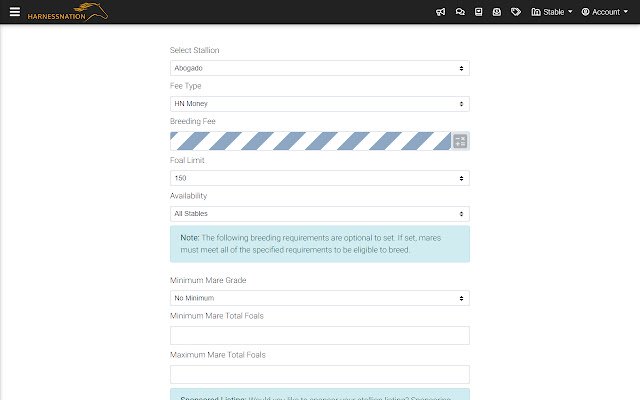The height and width of the screenshot is (400, 640).
Task: Click the "Breeding Fee" label
Action: (x=193, y=121)
